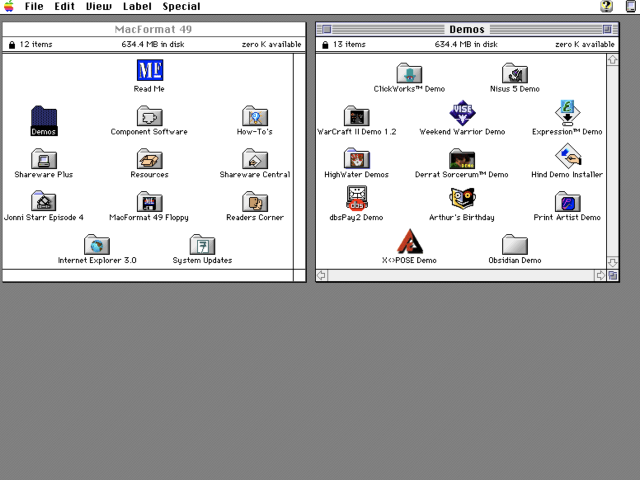Click the Demos window scroll up arrow

point(612,60)
